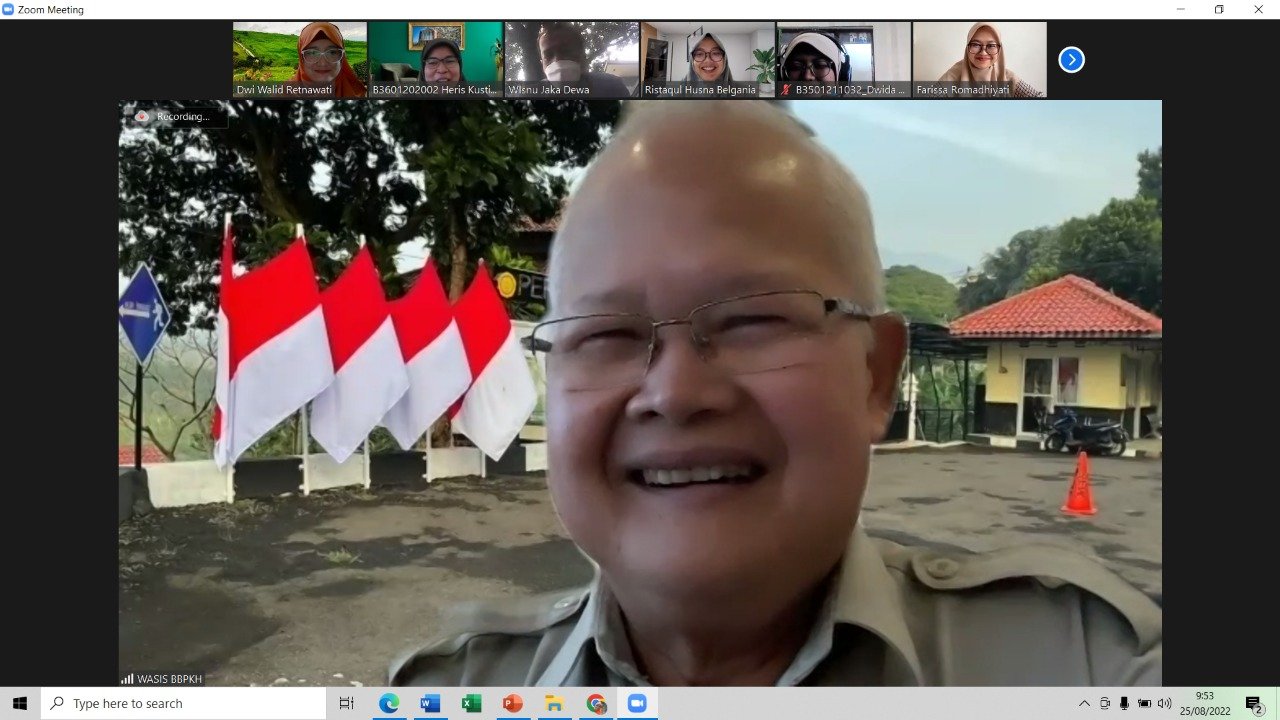Image resolution: width=1280 pixels, height=720 pixels.
Task: Open Microsoft Edge from taskbar
Action: pos(389,703)
